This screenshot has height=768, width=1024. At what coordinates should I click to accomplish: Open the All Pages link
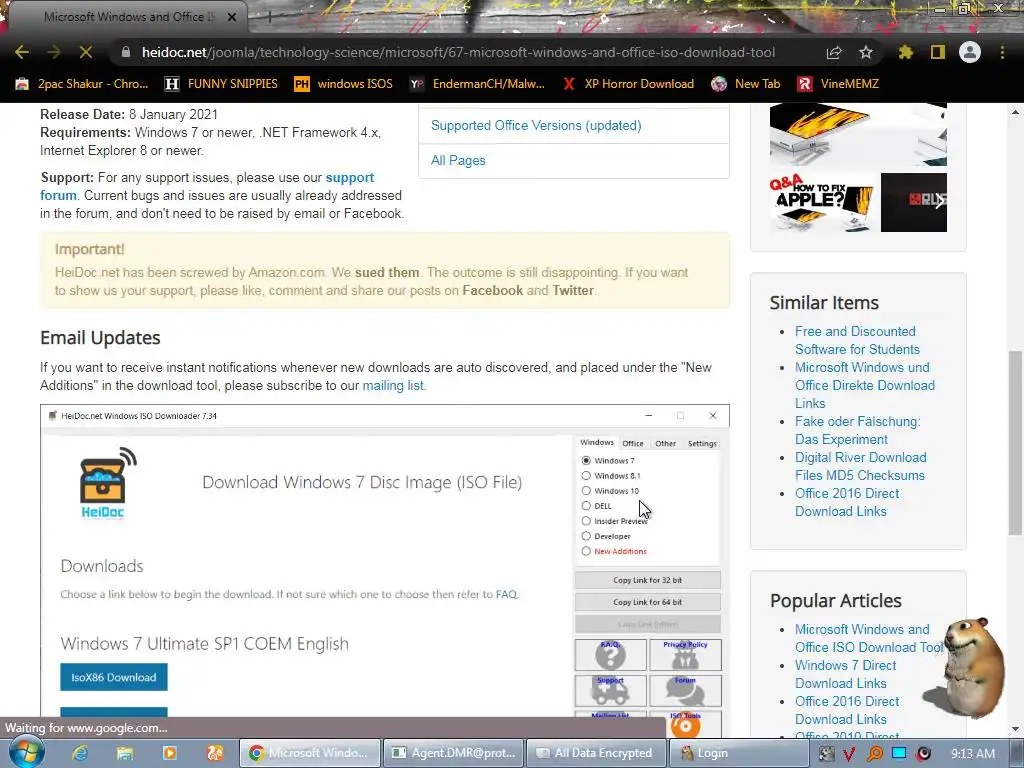tap(458, 161)
